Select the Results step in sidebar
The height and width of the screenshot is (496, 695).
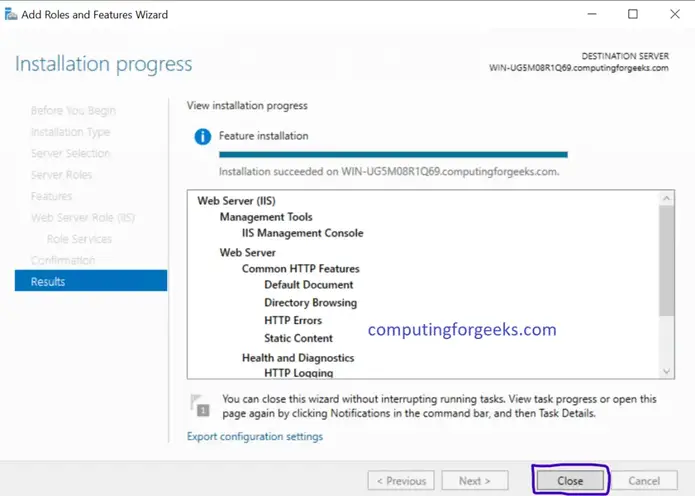tap(91, 281)
